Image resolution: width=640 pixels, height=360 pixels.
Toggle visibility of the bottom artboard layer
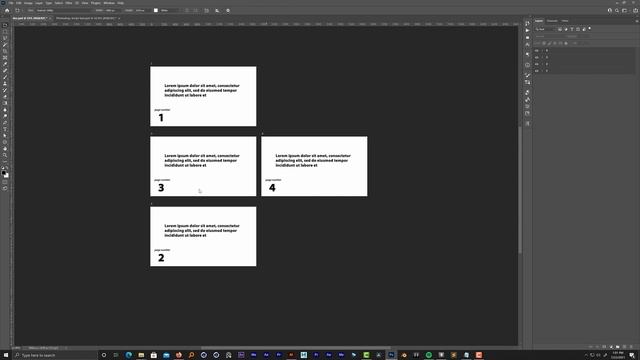tap(537, 71)
